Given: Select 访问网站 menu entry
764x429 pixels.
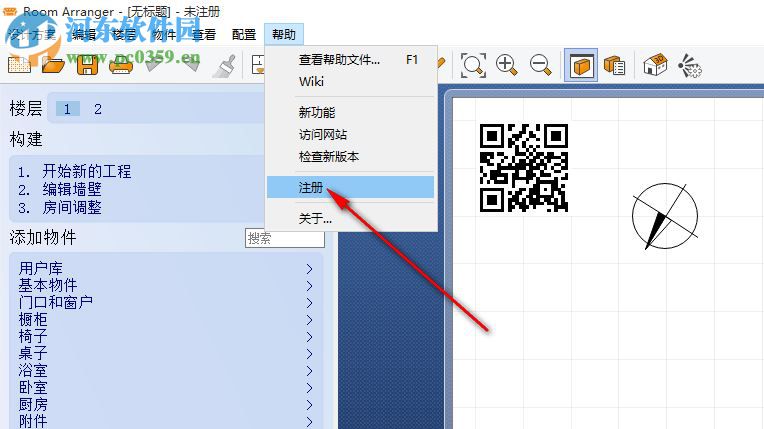Looking at the screenshot, I should 351,135.
